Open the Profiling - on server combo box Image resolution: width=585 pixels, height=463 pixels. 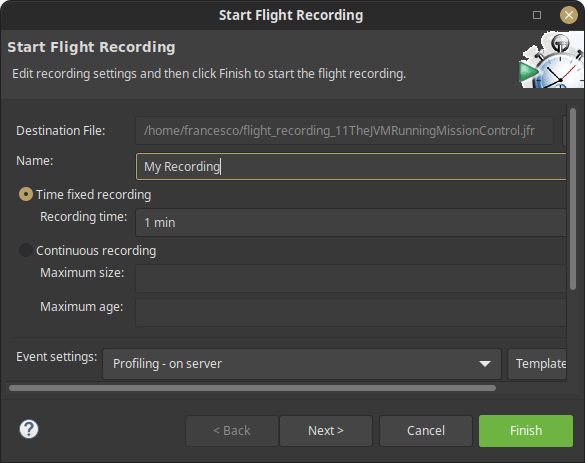click(x=302, y=364)
